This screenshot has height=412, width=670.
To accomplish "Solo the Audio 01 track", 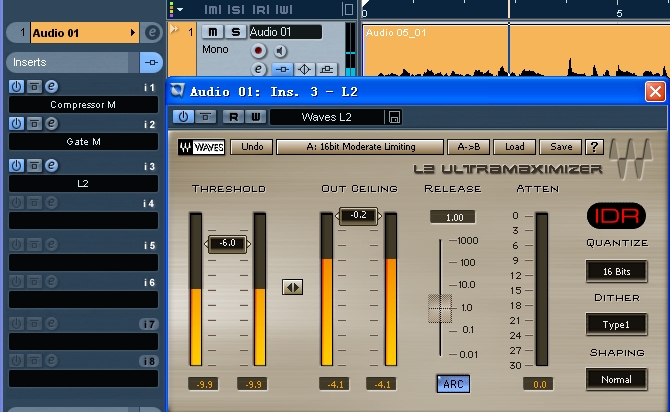I will pos(235,32).
